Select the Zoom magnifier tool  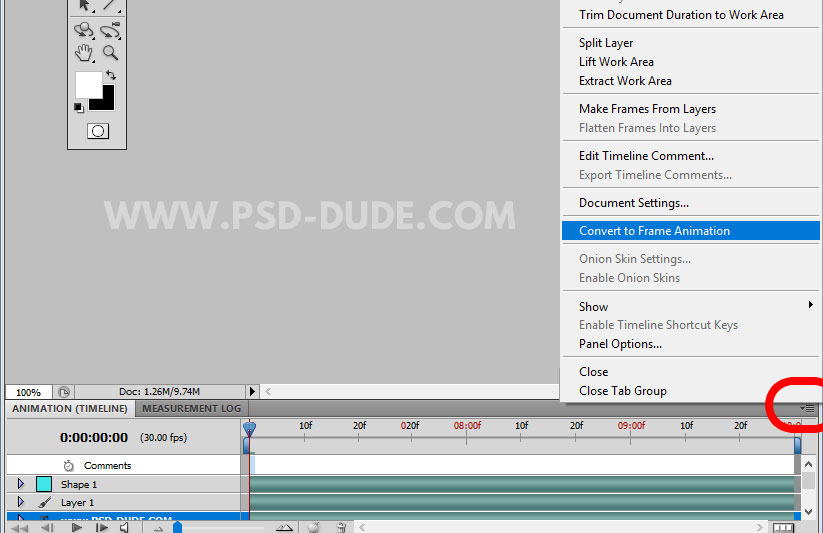pyautogui.click(x=110, y=53)
